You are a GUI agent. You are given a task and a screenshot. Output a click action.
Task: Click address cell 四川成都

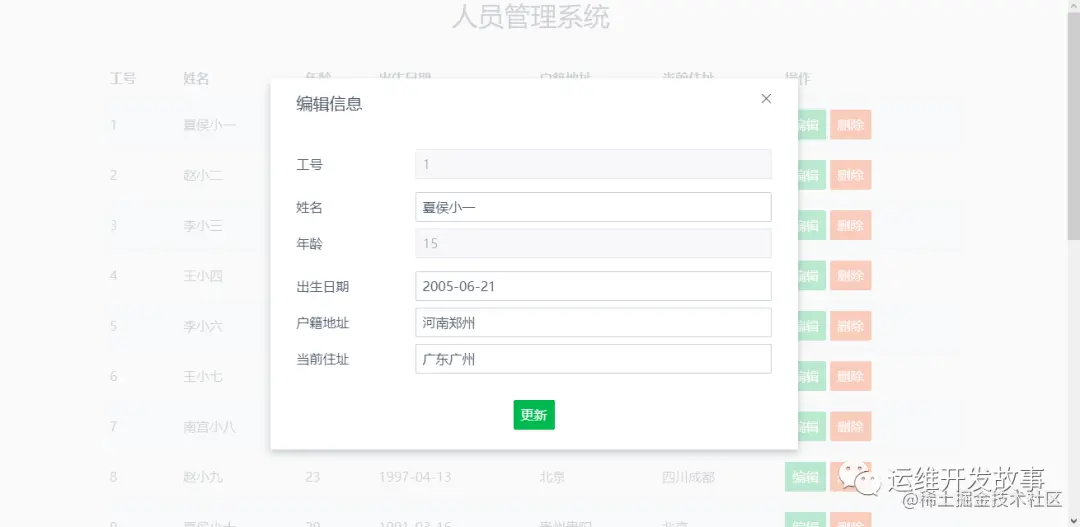688,477
